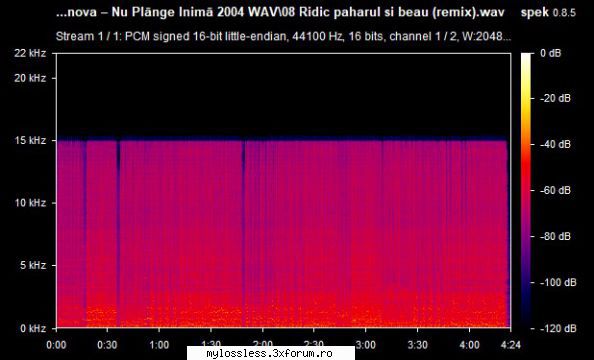Click the '4:00' time axis label
Screen dimensions: 594x360
(469, 345)
